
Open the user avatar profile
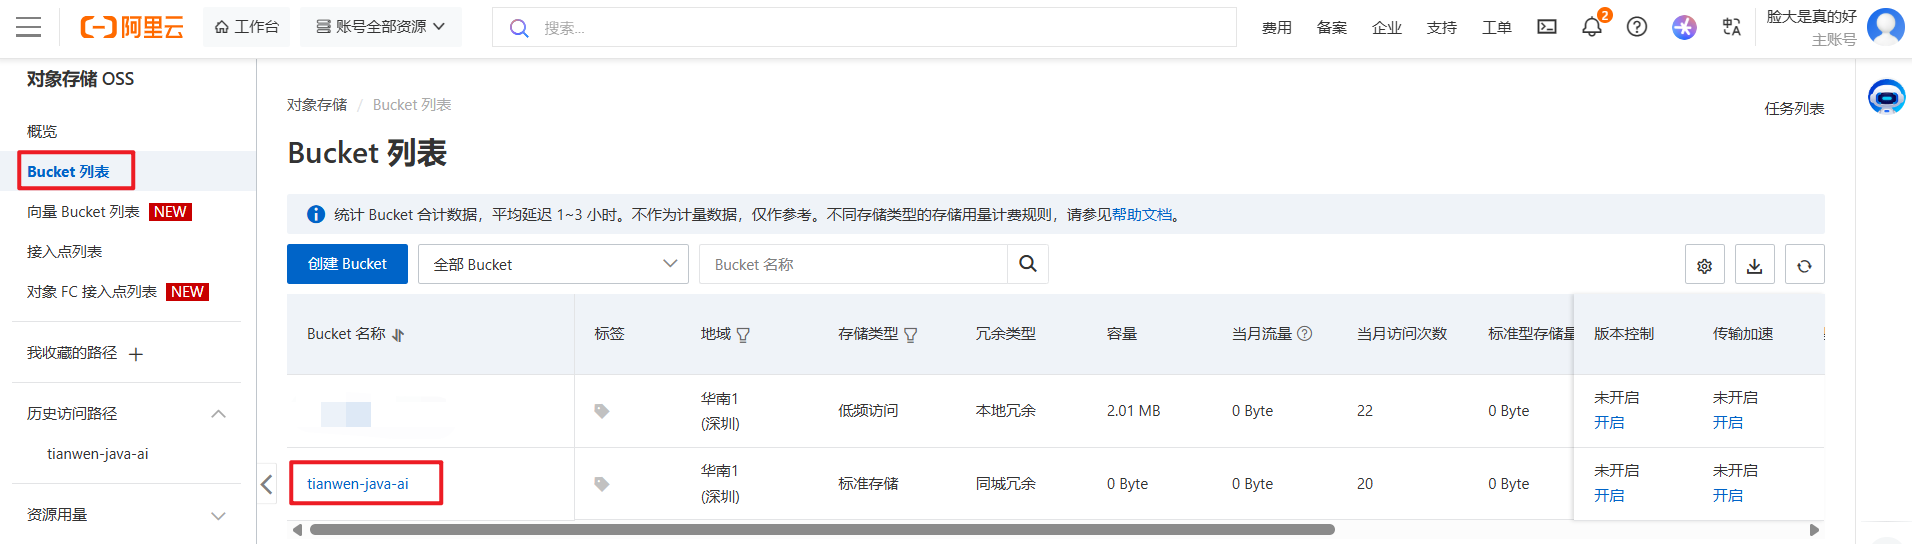(x=1886, y=27)
